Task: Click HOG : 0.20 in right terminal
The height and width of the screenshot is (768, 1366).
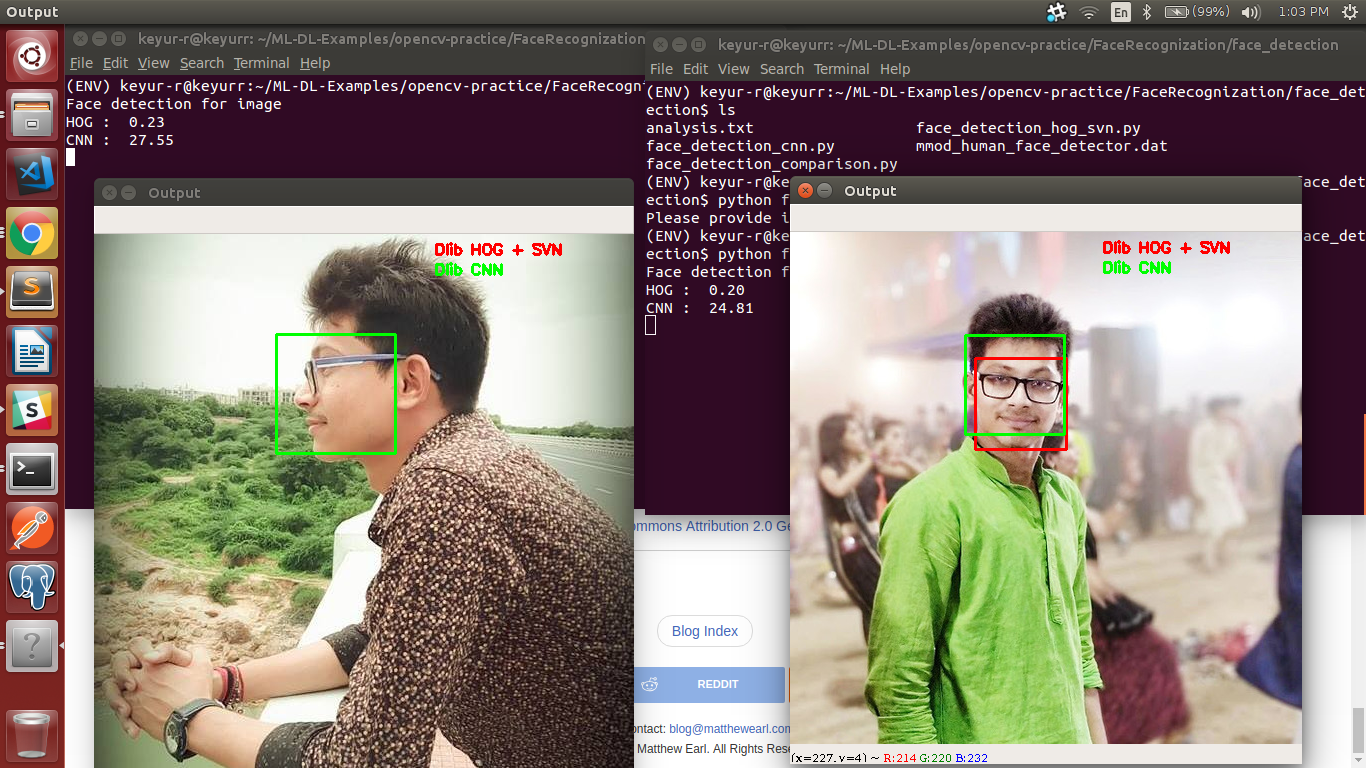Action: click(695, 290)
